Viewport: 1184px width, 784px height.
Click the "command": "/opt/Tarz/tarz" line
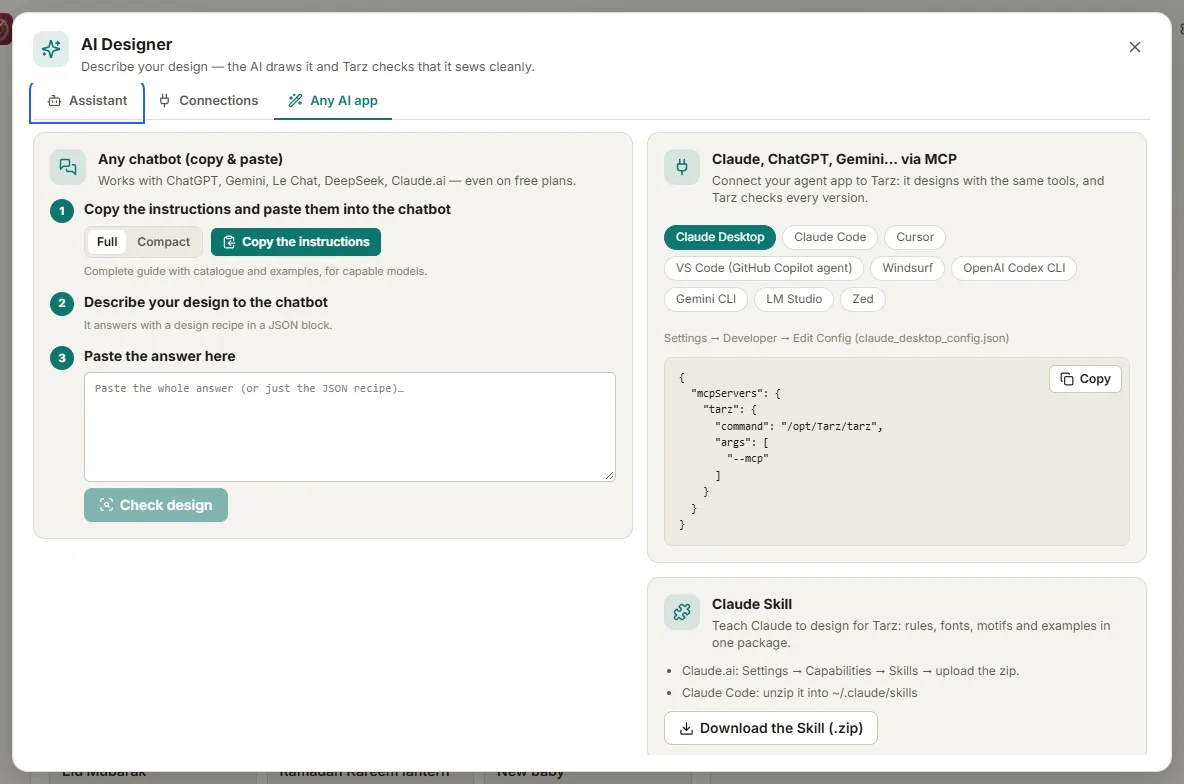pyautogui.click(x=798, y=427)
